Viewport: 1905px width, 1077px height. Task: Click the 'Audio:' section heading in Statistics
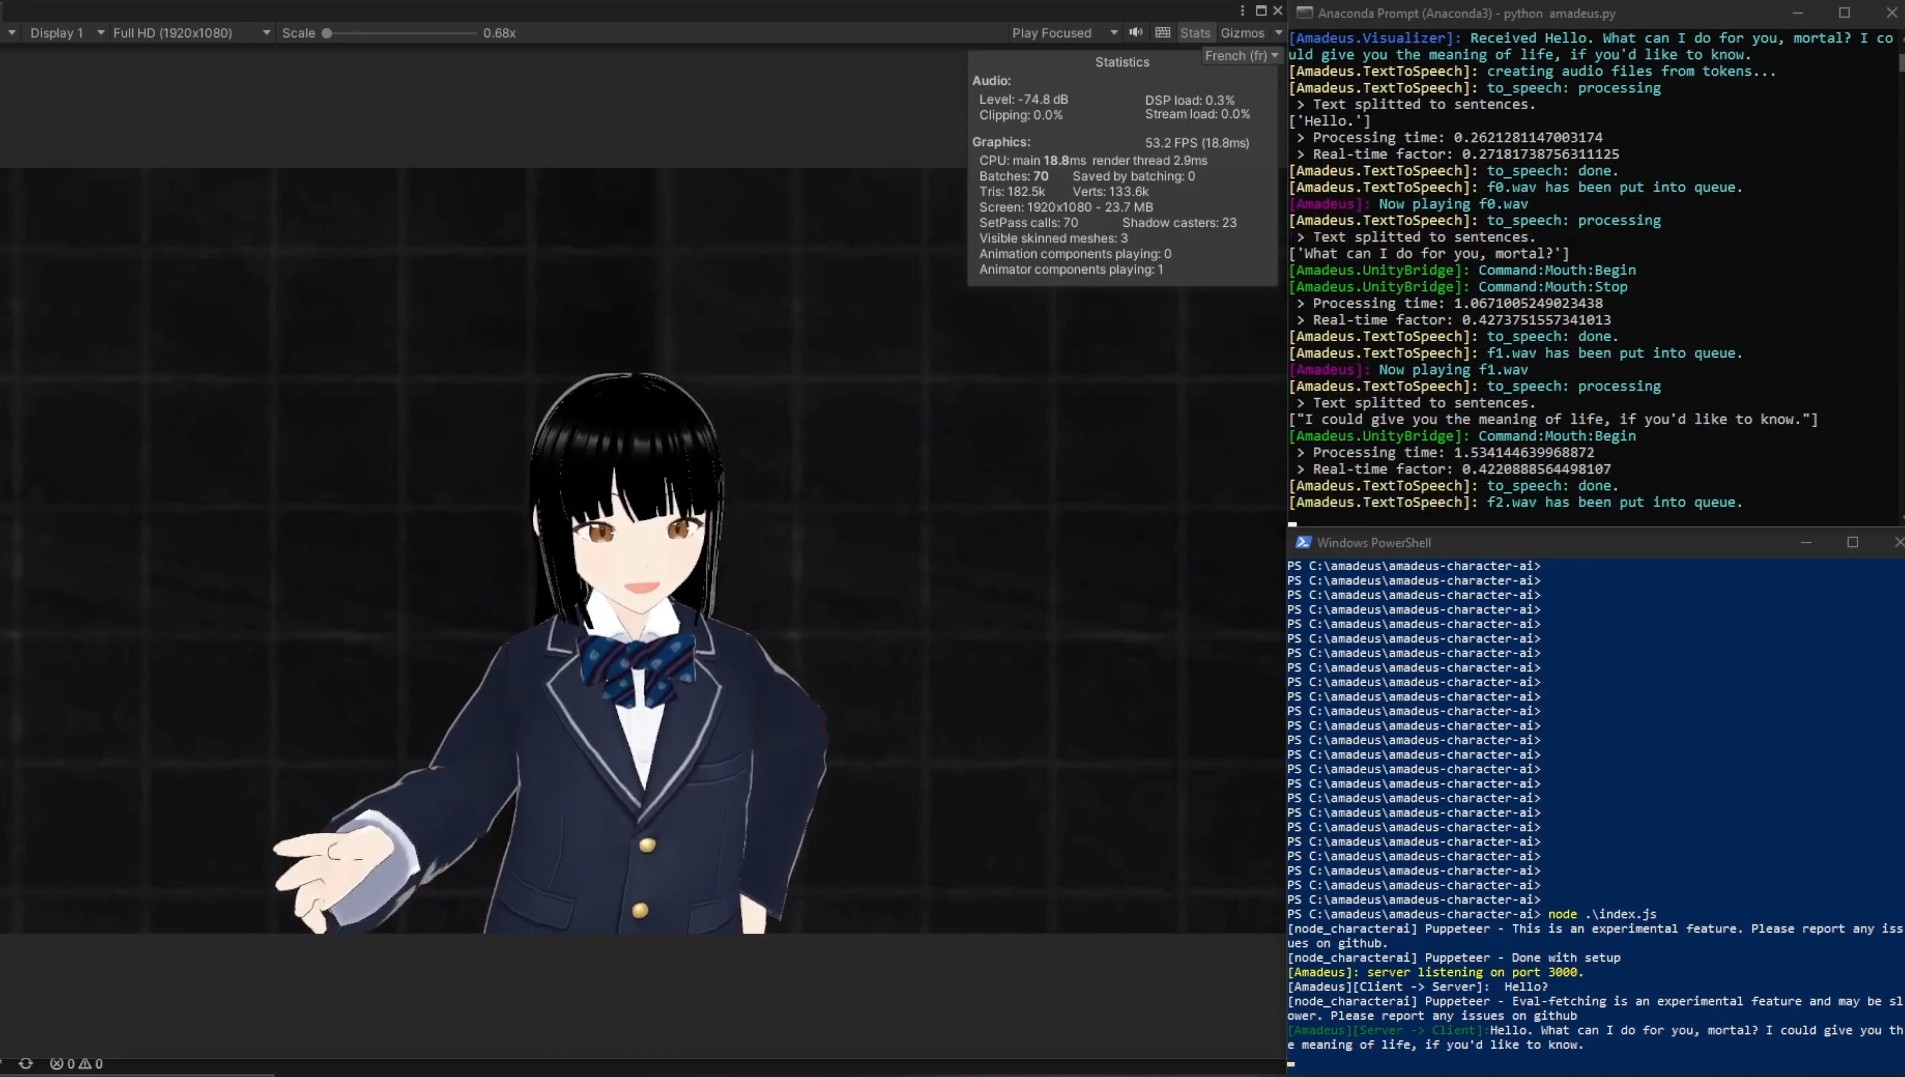pyautogui.click(x=991, y=81)
